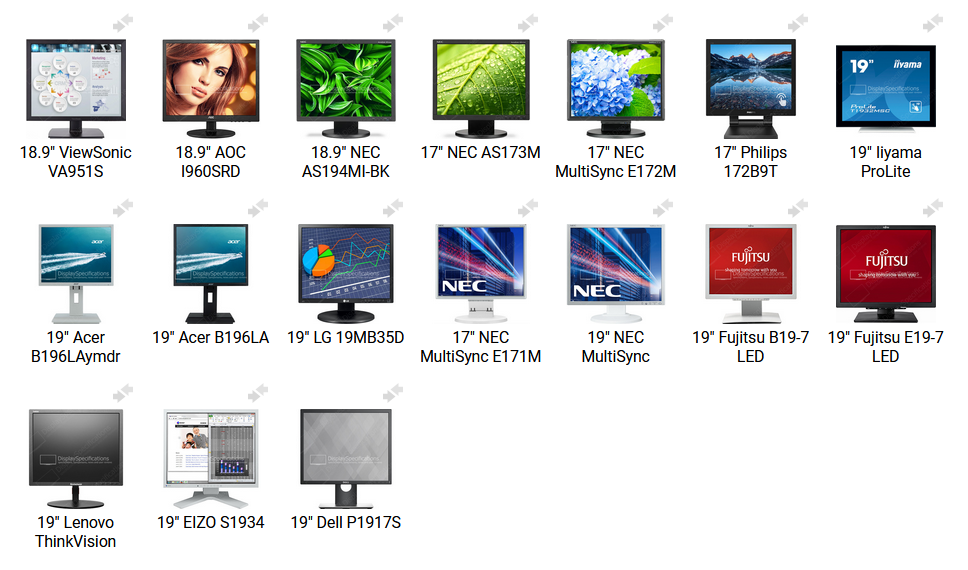
Task: Click the 19" Lenovo ThinkVision link
Action: pos(76,532)
